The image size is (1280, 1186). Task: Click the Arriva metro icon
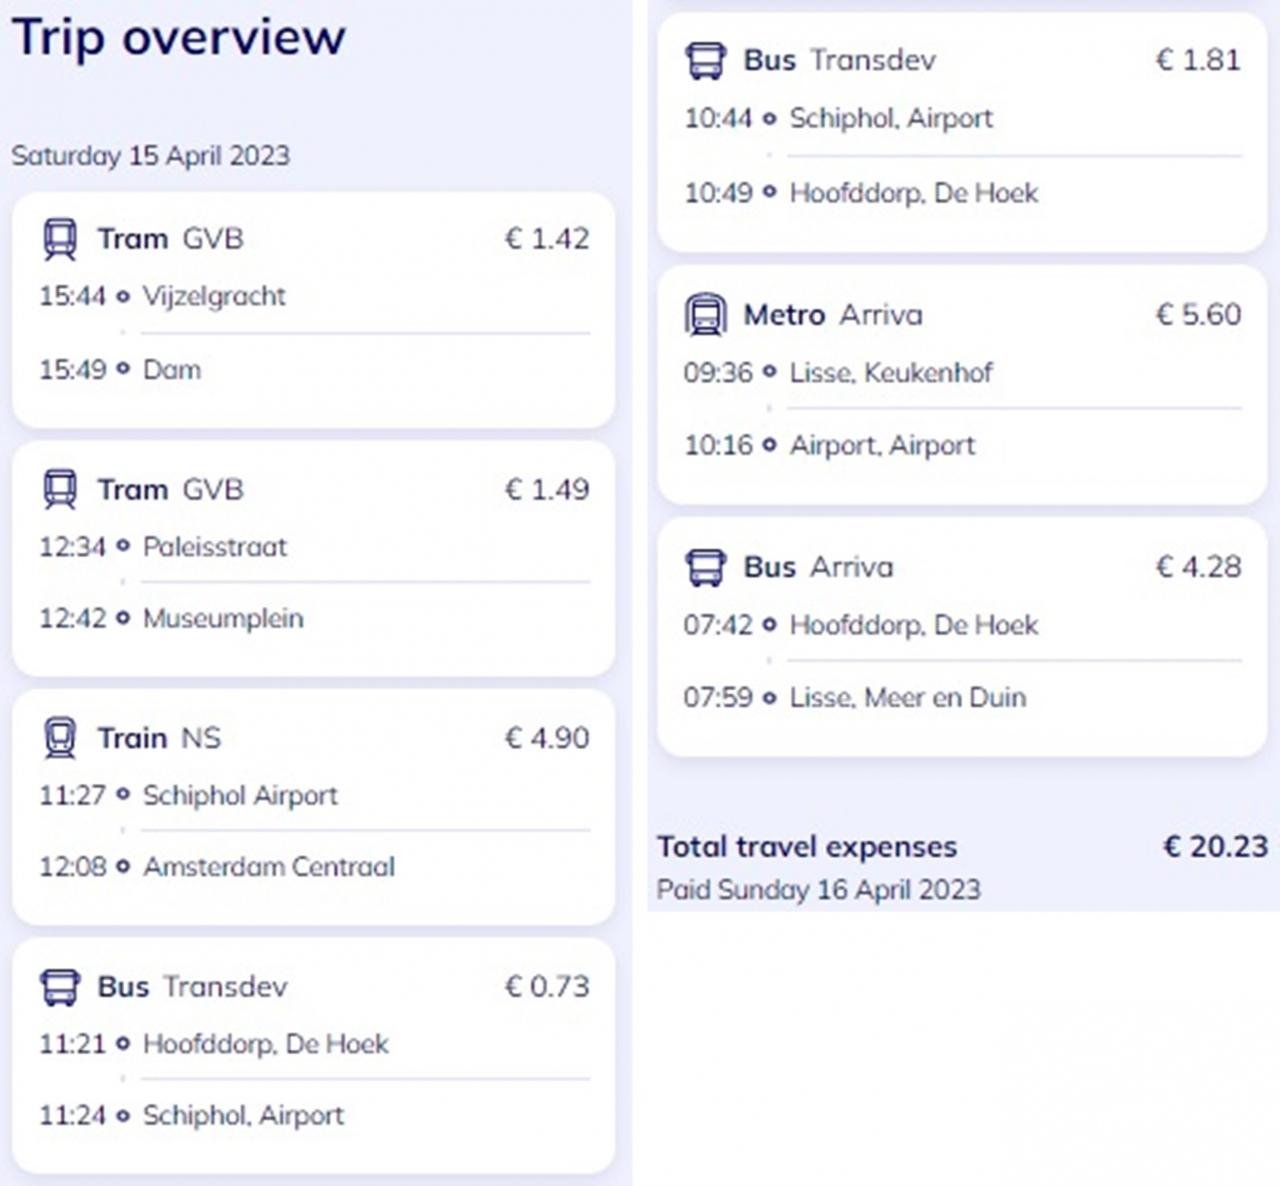(706, 315)
